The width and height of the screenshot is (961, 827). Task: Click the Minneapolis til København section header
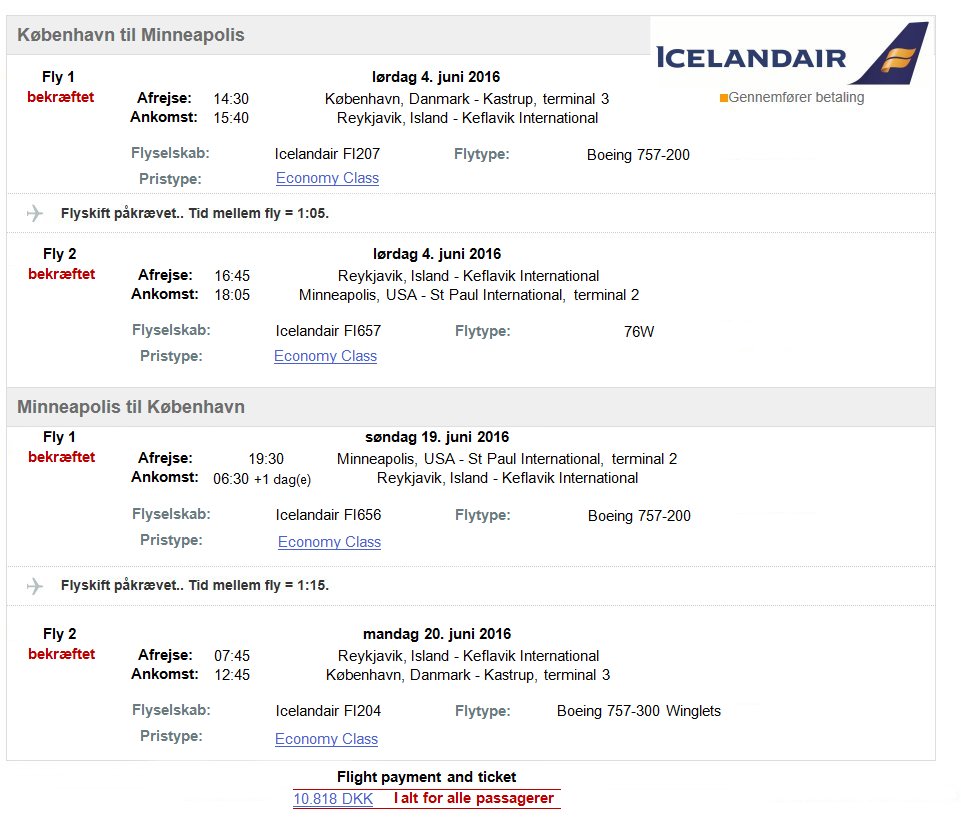coord(131,406)
